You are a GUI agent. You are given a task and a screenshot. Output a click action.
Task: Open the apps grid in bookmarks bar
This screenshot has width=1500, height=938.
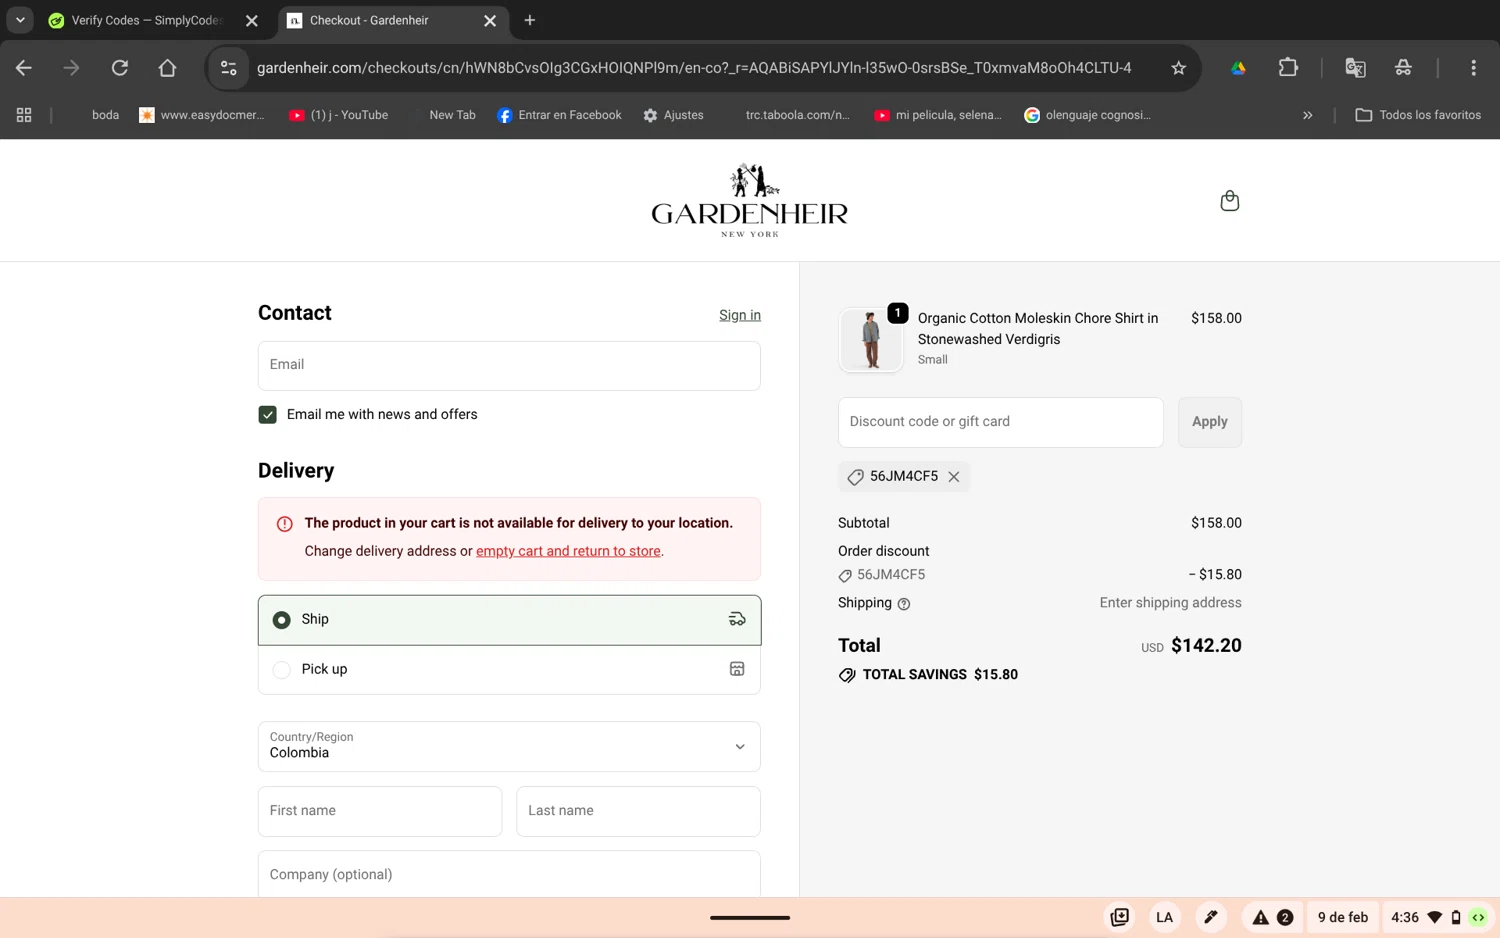pyautogui.click(x=24, y=115)
